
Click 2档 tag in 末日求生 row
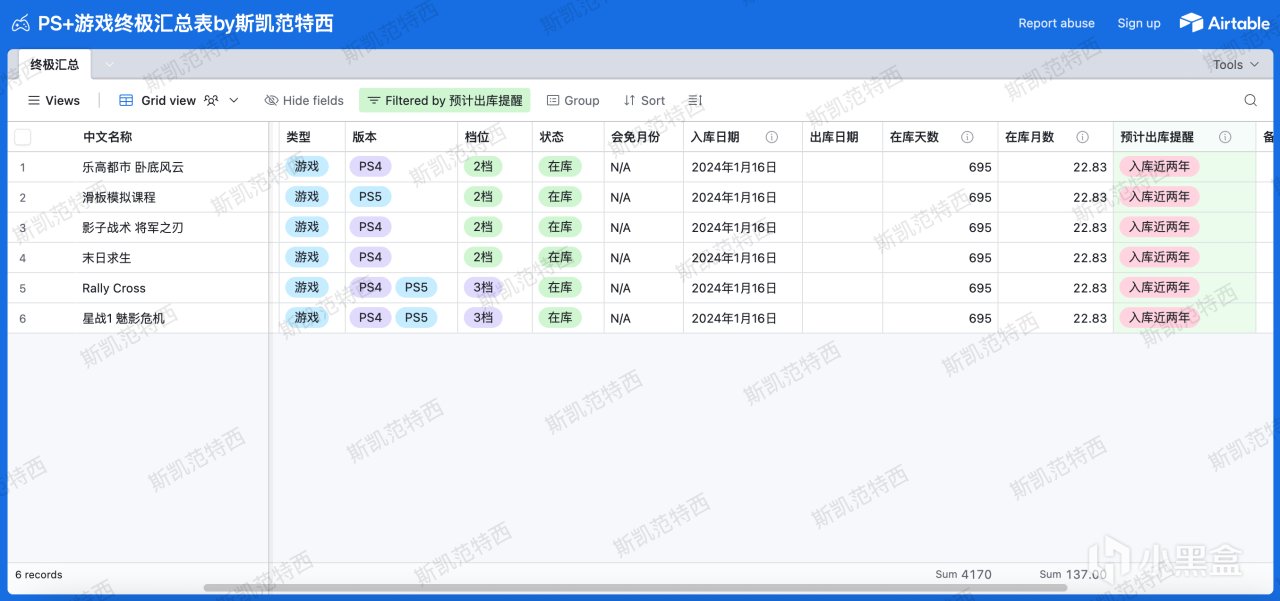pyautogui.click(x=483, y=257)
